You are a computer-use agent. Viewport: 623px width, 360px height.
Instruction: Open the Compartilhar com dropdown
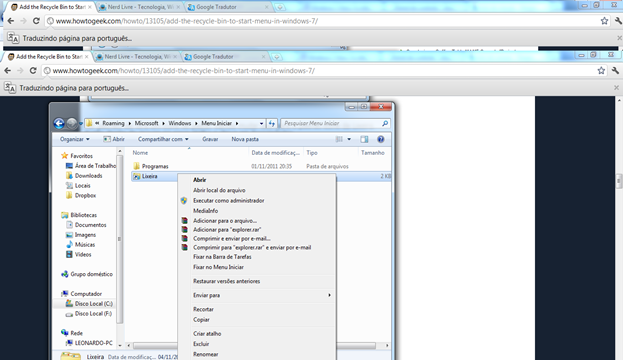coord(163,139)
